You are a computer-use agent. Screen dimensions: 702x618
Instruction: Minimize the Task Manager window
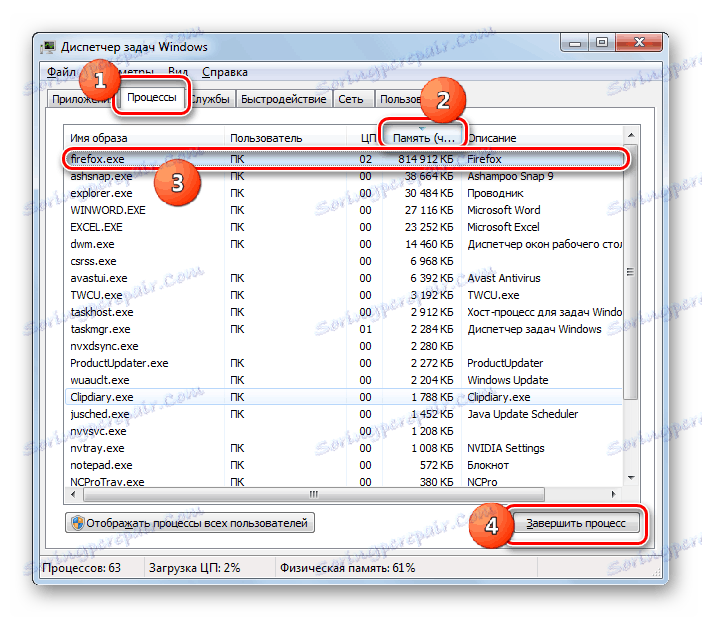pos(575,43)
